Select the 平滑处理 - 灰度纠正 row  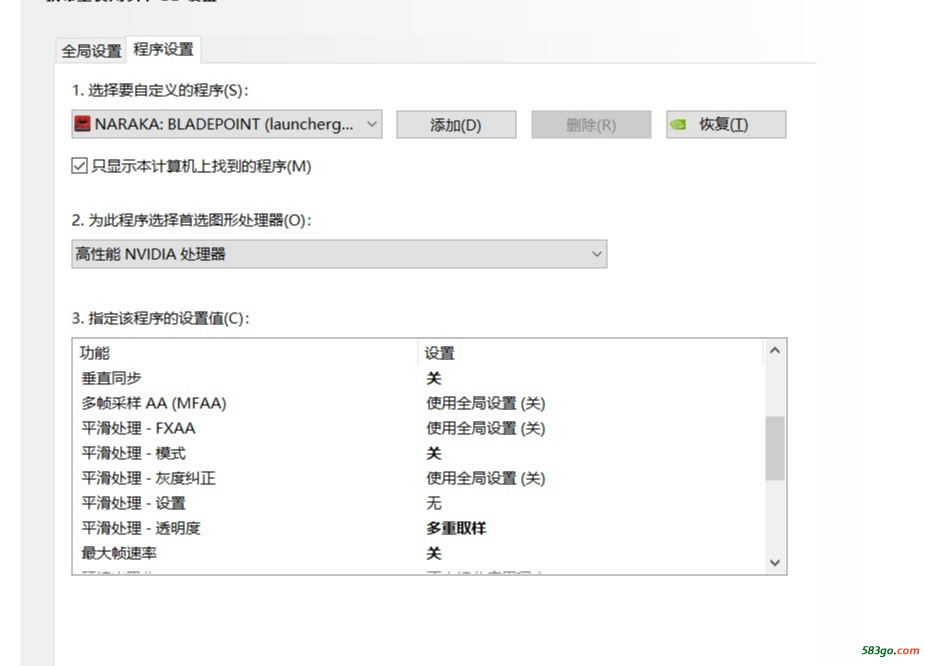click(418, 478)
